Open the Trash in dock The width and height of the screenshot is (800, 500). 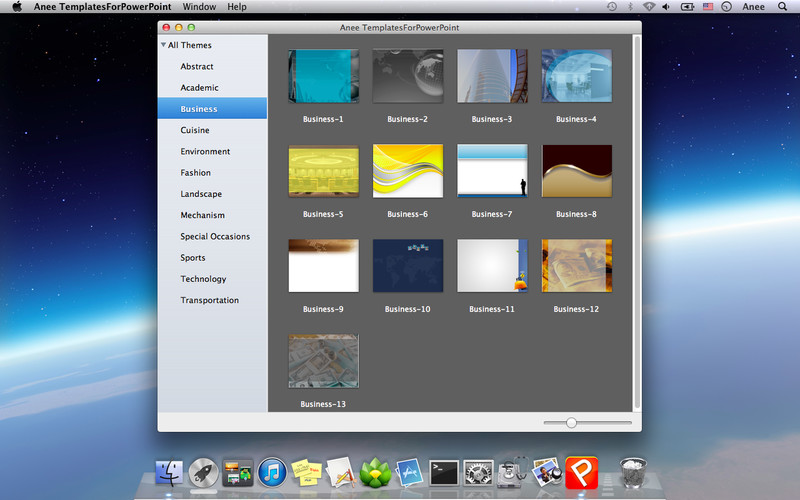pyautogui.click(x=633, y=472)
